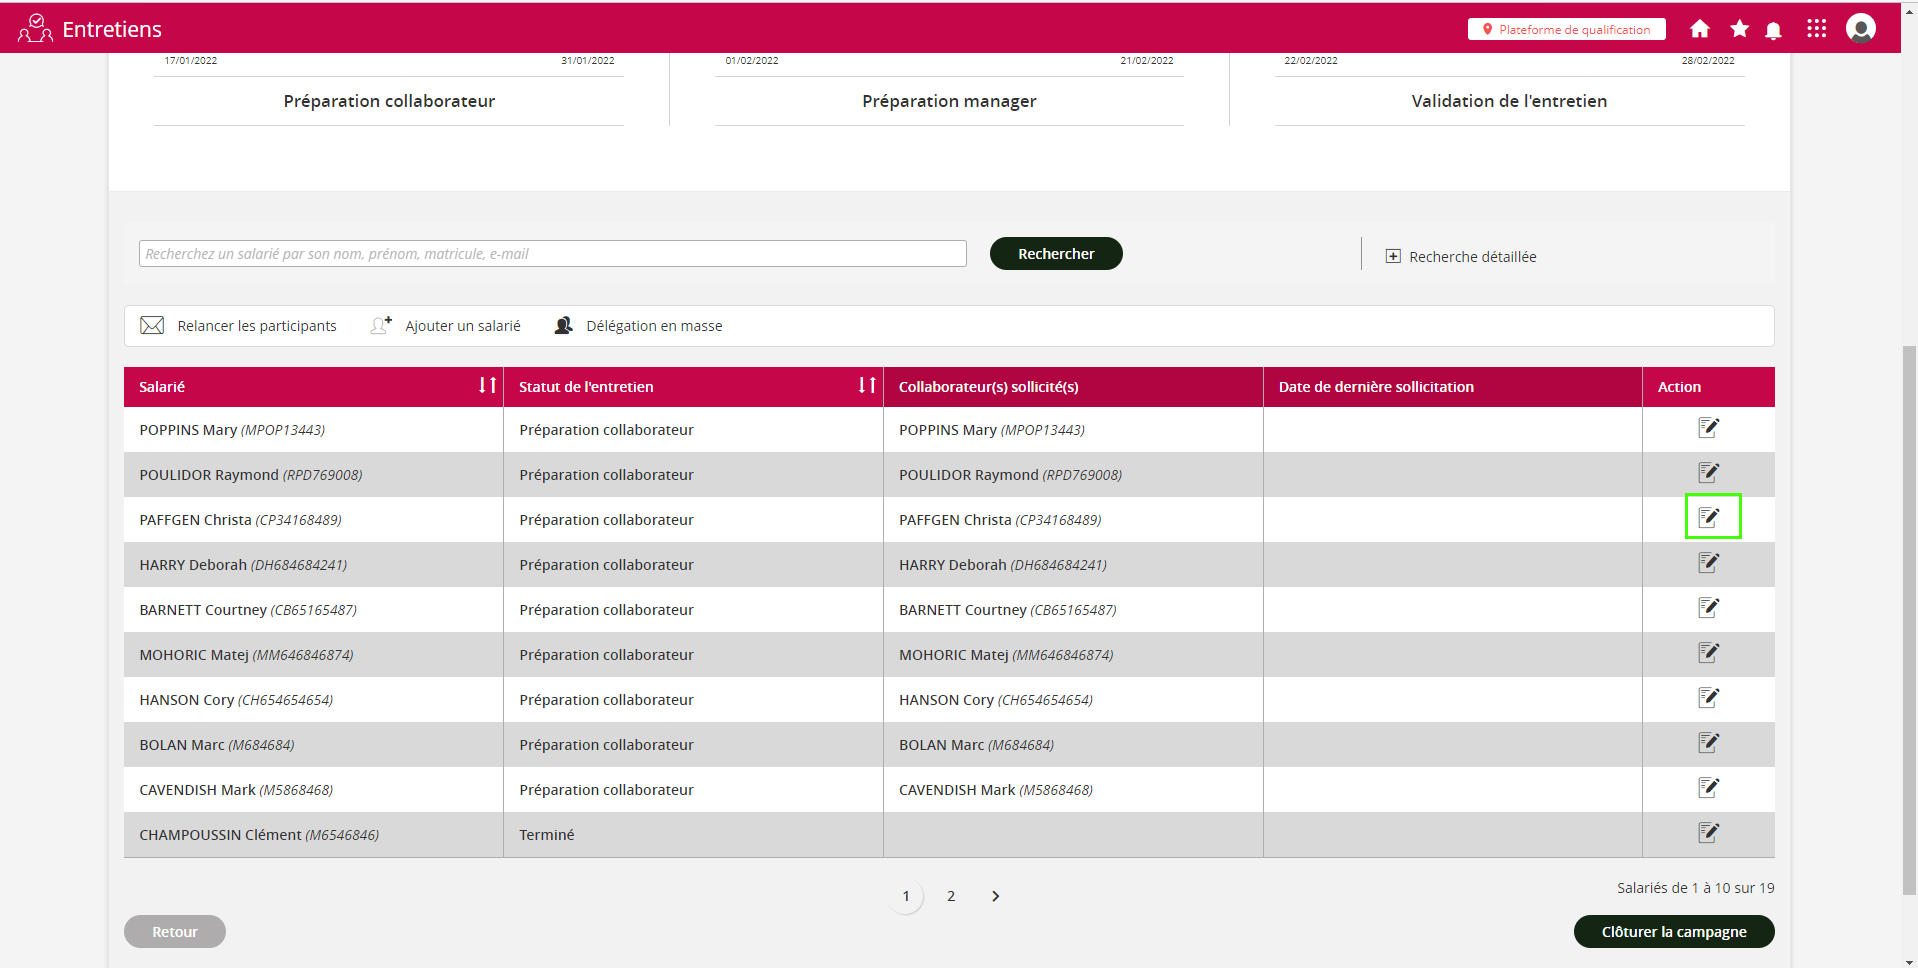Open user profile avatar
This screenshot has width=1918, height=968.
pyautogui.click(x=1860, y=29)
